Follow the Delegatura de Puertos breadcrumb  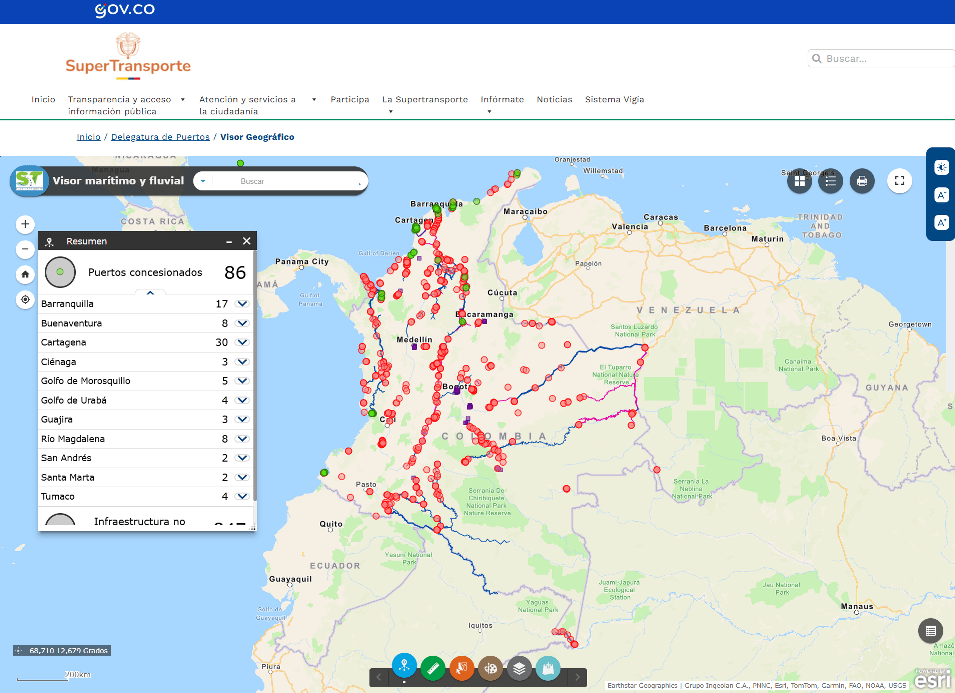[160, 137]
